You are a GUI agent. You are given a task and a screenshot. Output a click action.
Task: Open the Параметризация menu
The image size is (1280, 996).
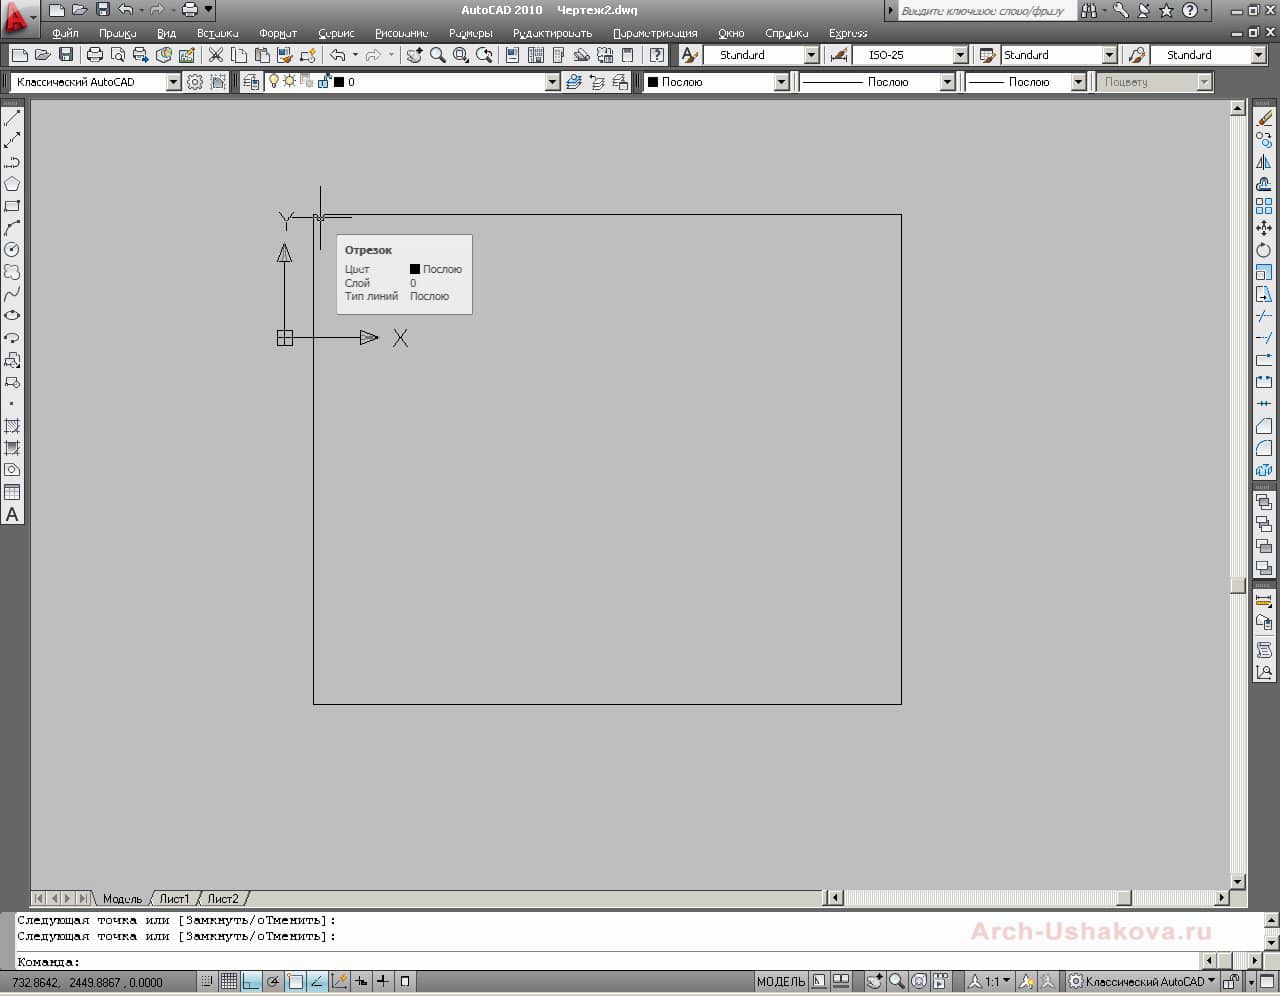pos(655,33)
